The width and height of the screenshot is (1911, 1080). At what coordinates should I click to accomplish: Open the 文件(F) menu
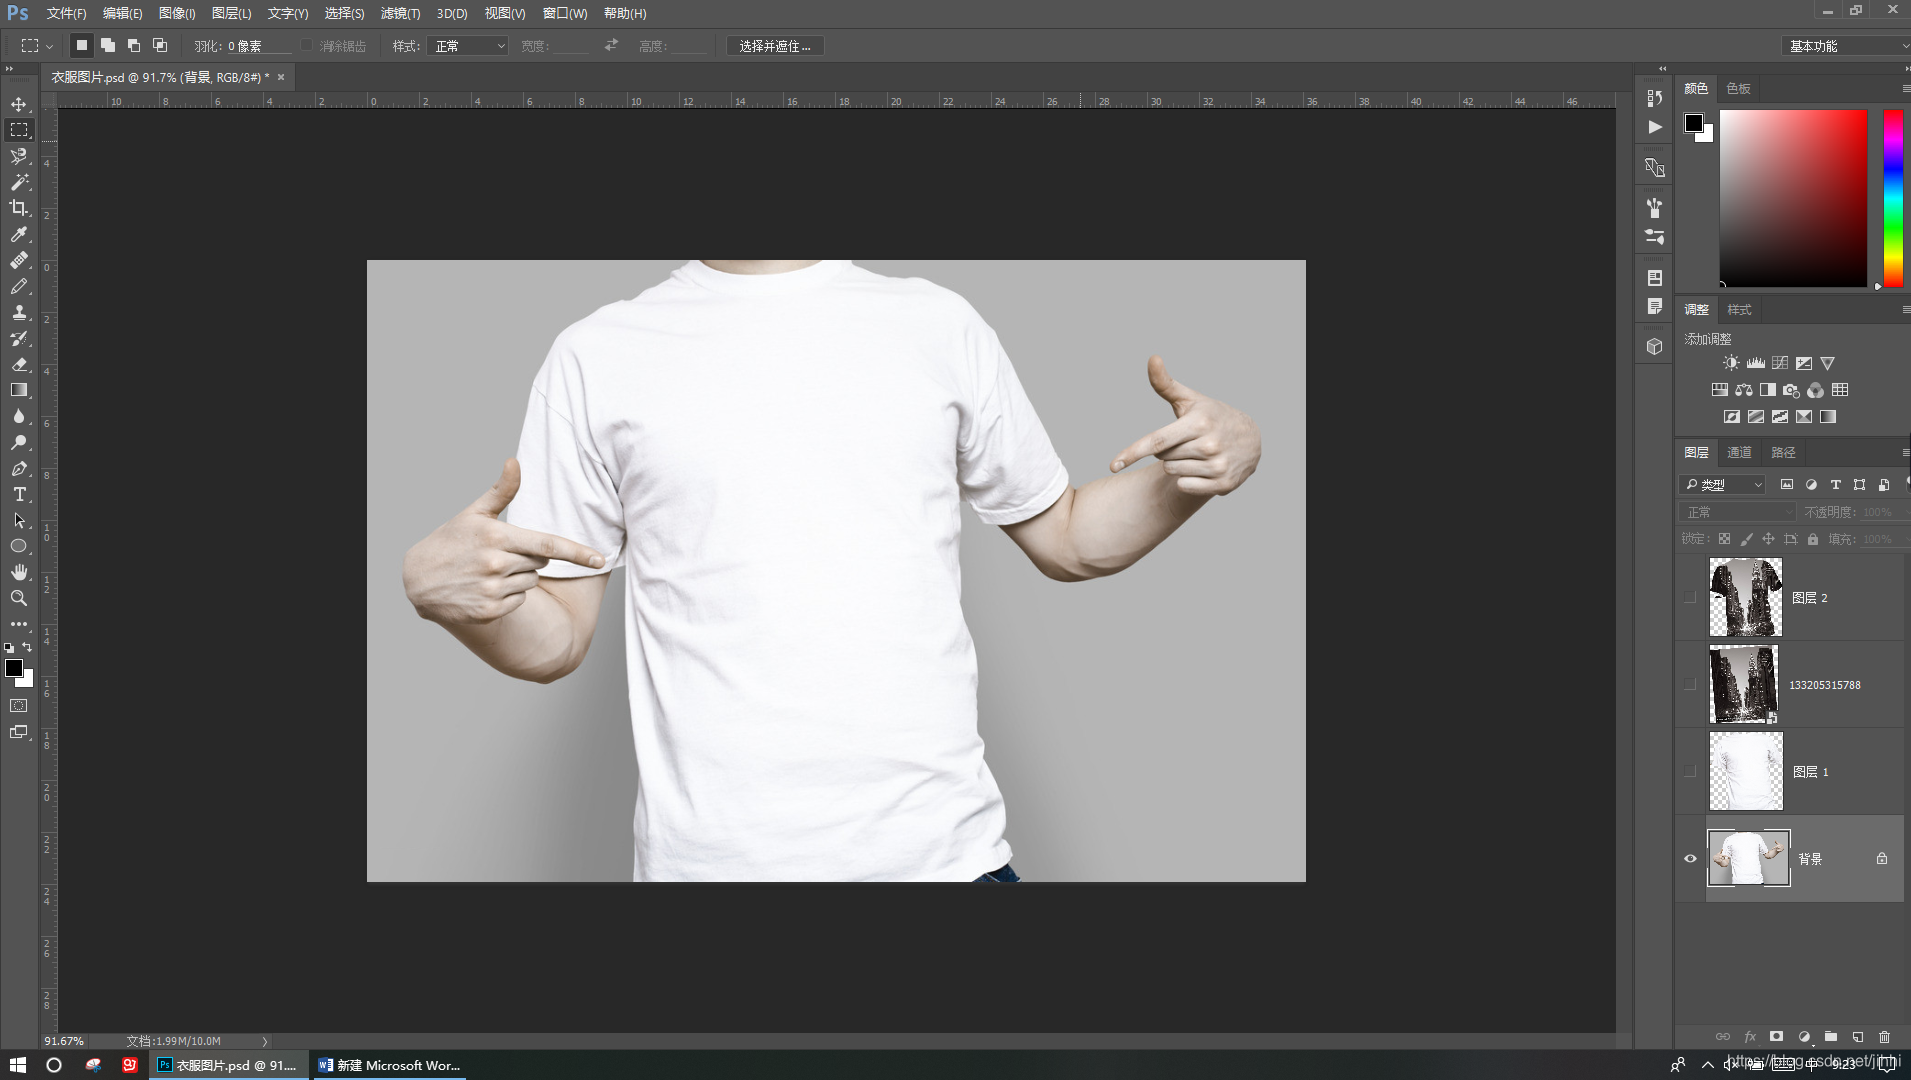point(66,14)
